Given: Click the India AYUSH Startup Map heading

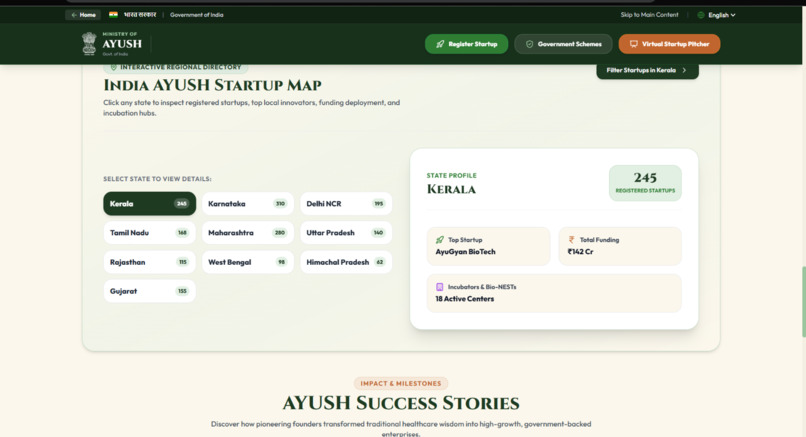Looking at the screenshot, I should 212,85.
